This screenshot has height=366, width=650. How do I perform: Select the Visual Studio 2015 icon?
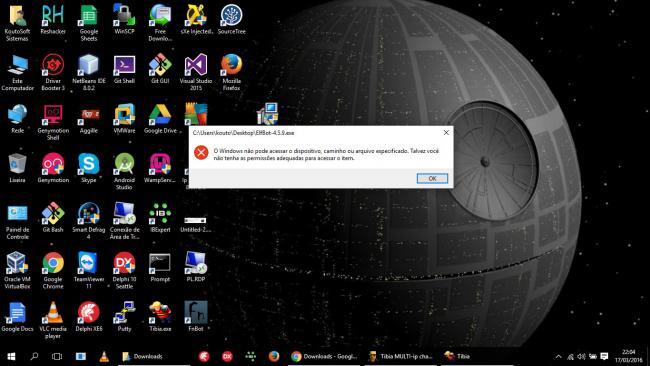point(196,72)
